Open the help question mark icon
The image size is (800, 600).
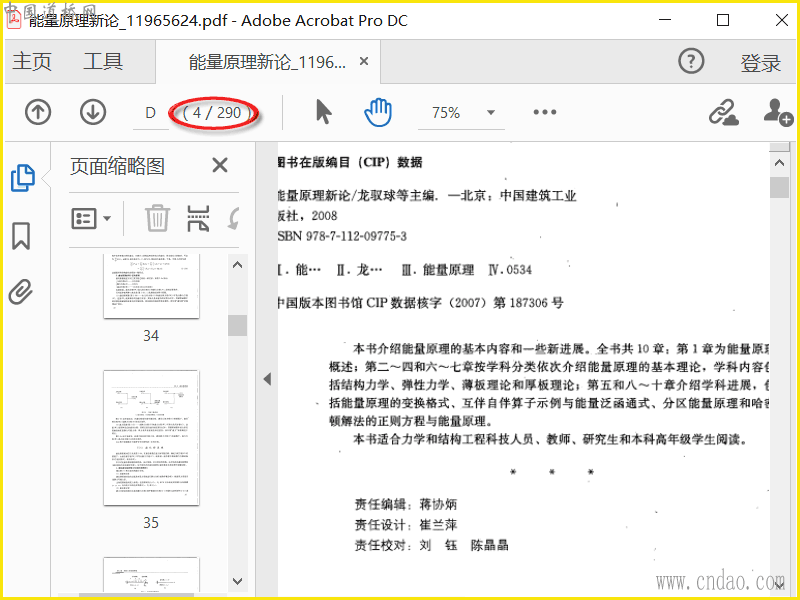tap(691, 61)
